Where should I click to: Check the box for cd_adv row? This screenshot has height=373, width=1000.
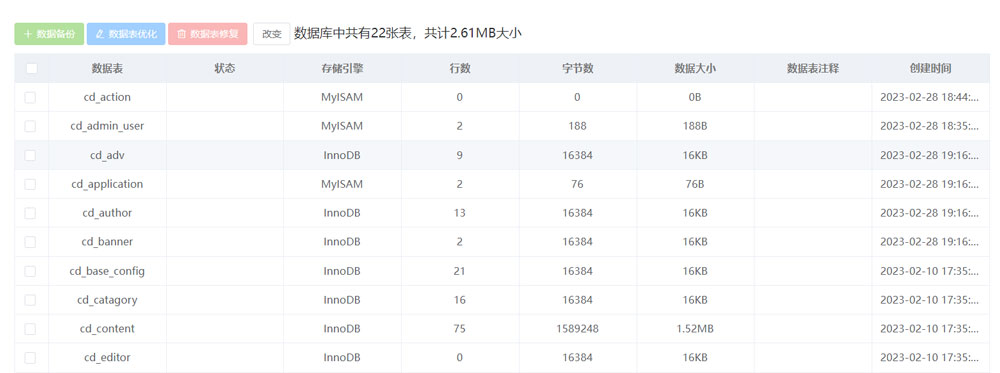(x=30, y=155)
